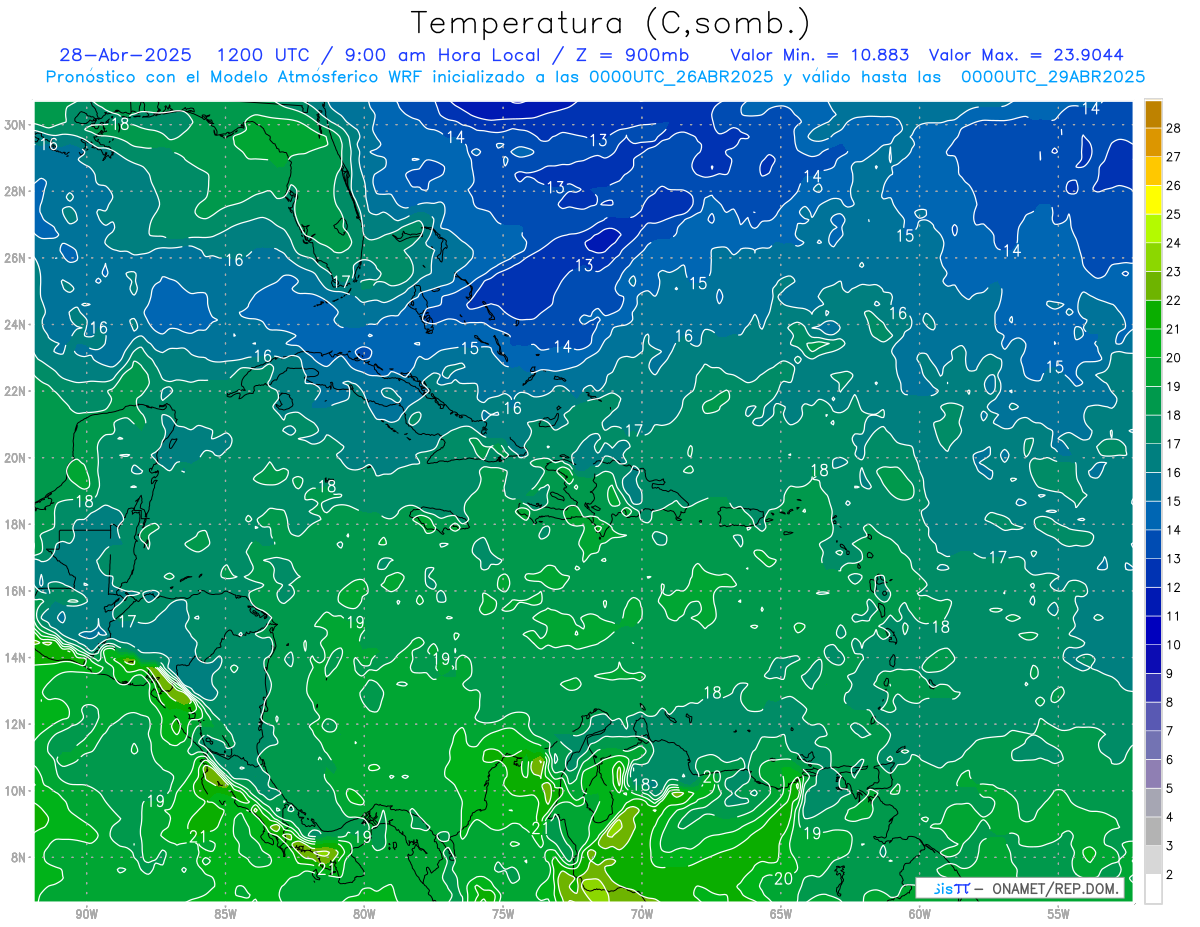Click the "70W" longitude axis label
Viewport: 1200px width, 927px height.
click(642, 915)
